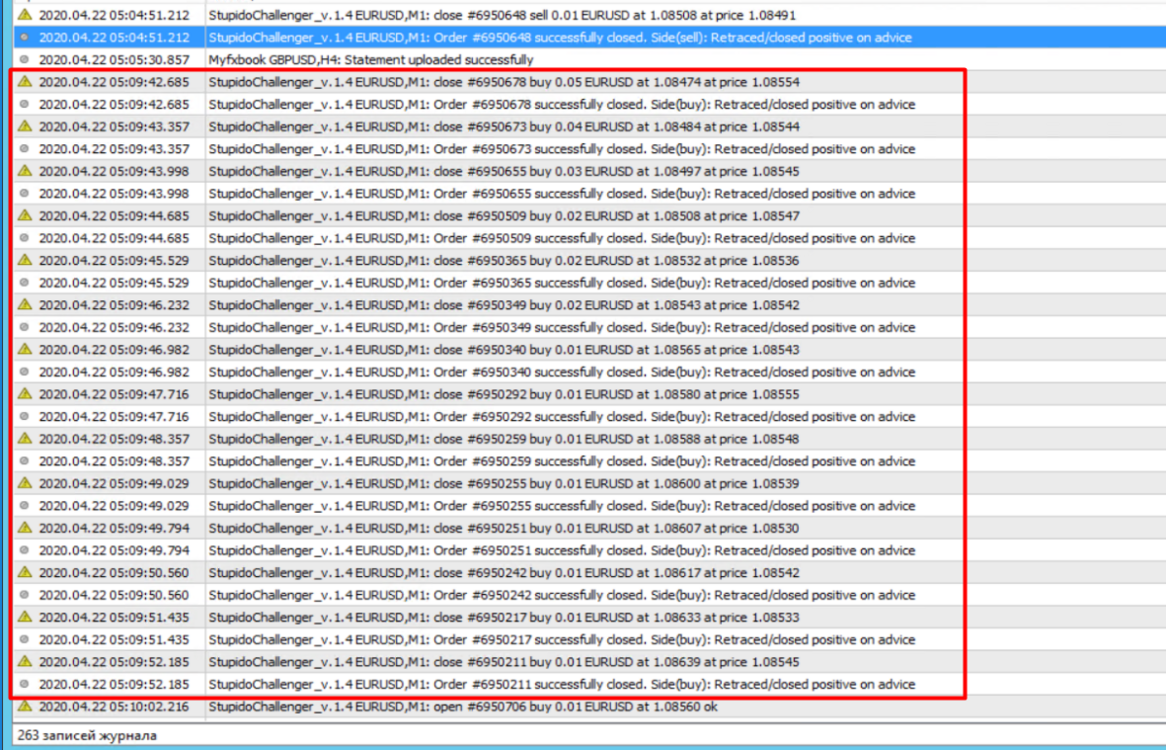1166x750 pixels.
Task: Select message 'Order #6950211 successfully closed'
Action: [562, 684]
